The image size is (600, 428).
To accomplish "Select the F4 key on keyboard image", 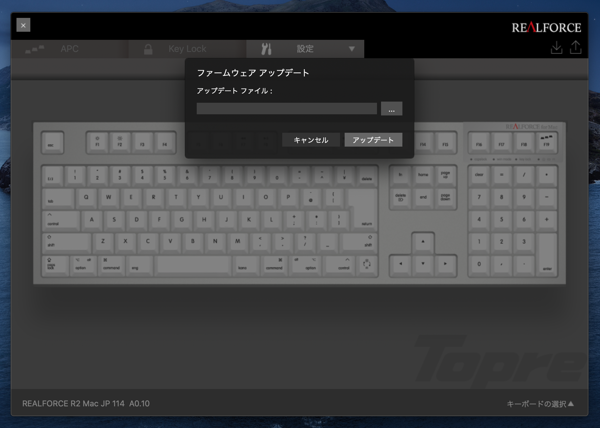I will click(165, 142).
